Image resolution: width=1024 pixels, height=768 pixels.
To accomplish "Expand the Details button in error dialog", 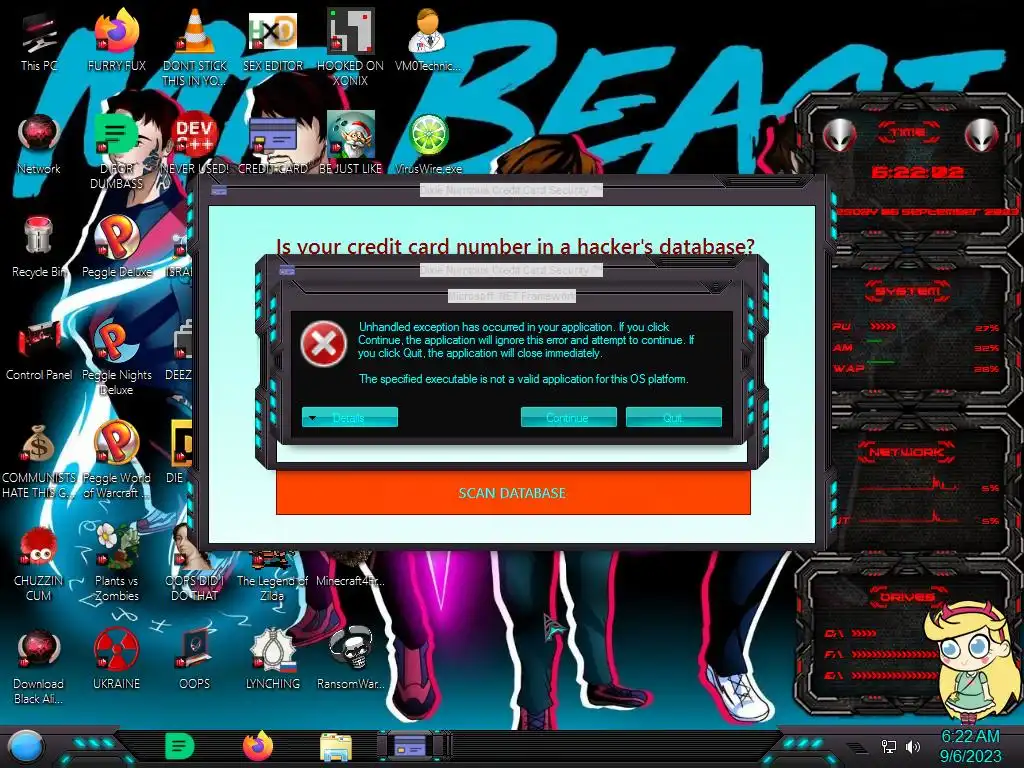I will tap(349, 417).
